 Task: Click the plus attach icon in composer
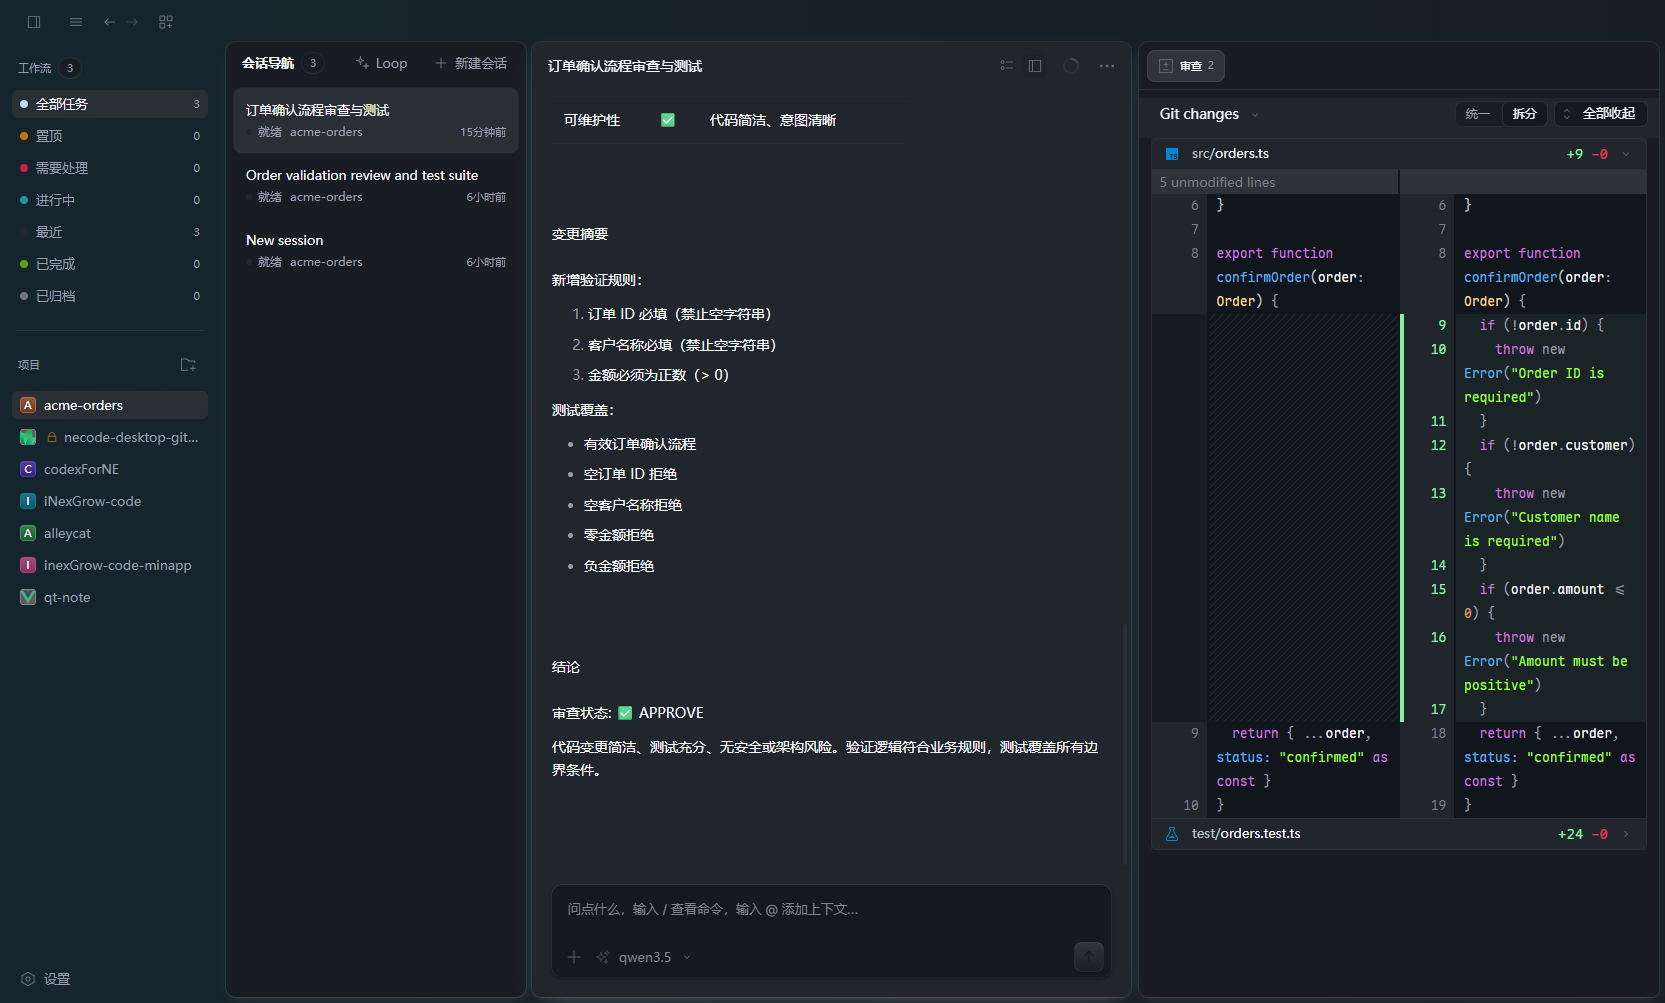[574, 957]
